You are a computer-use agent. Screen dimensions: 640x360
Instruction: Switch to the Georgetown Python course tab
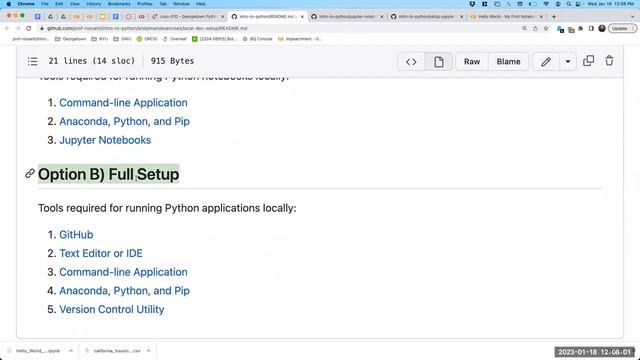pos(188,17)
